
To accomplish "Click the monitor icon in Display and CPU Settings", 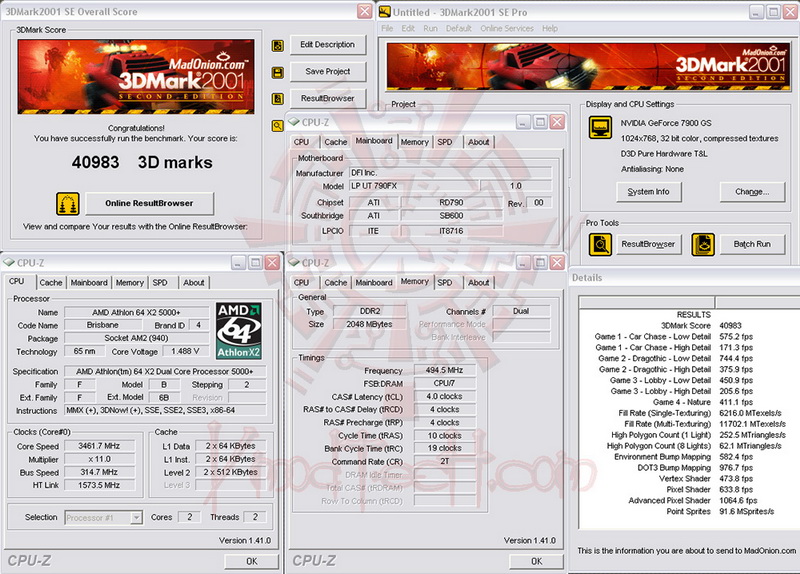I will tap(600, 127).
